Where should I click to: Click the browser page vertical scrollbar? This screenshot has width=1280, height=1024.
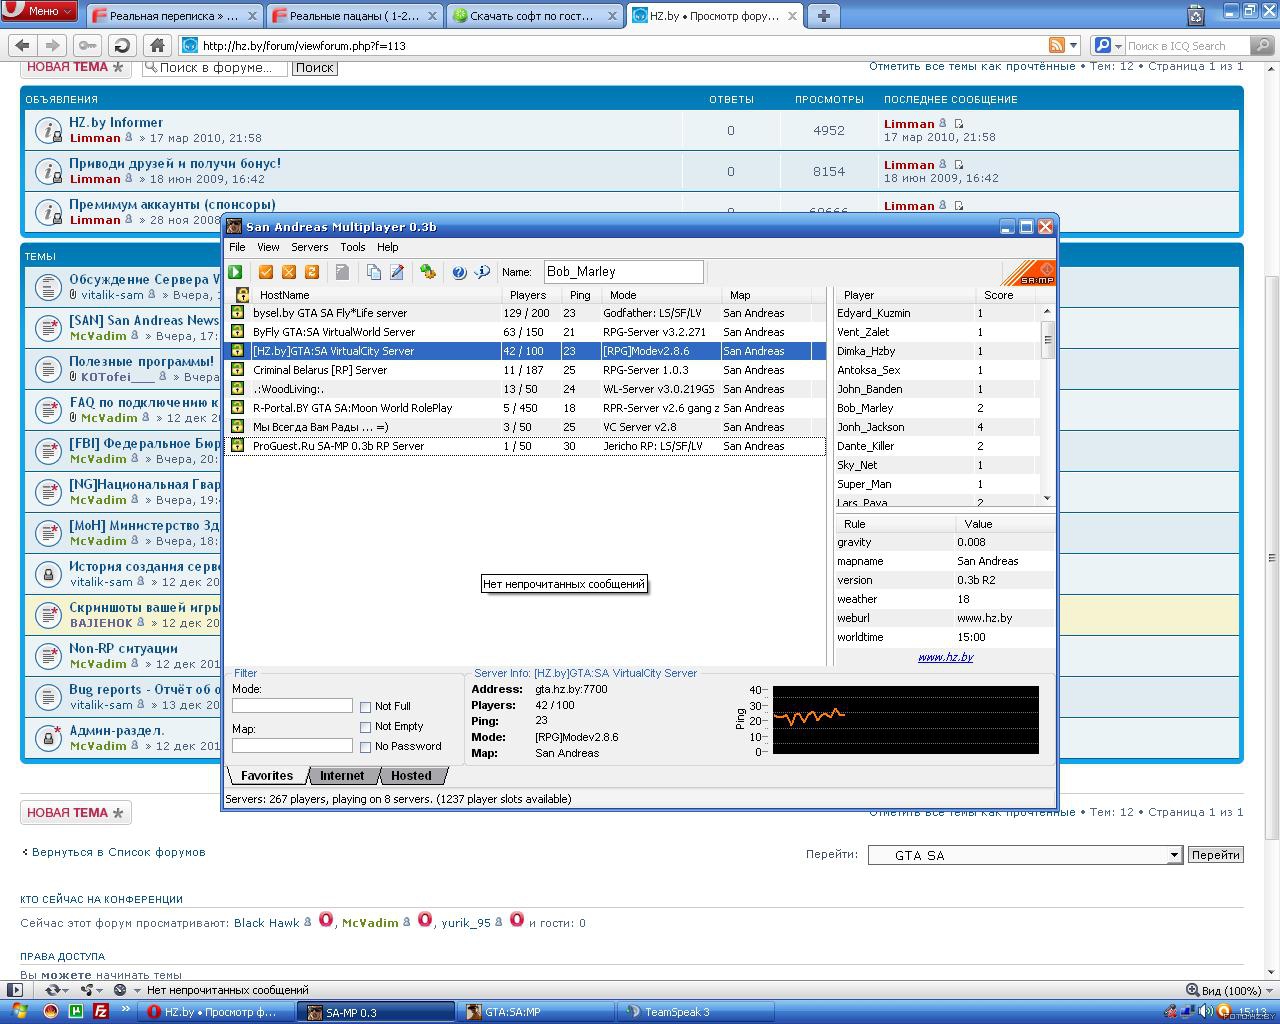(x=1271, y=520)
